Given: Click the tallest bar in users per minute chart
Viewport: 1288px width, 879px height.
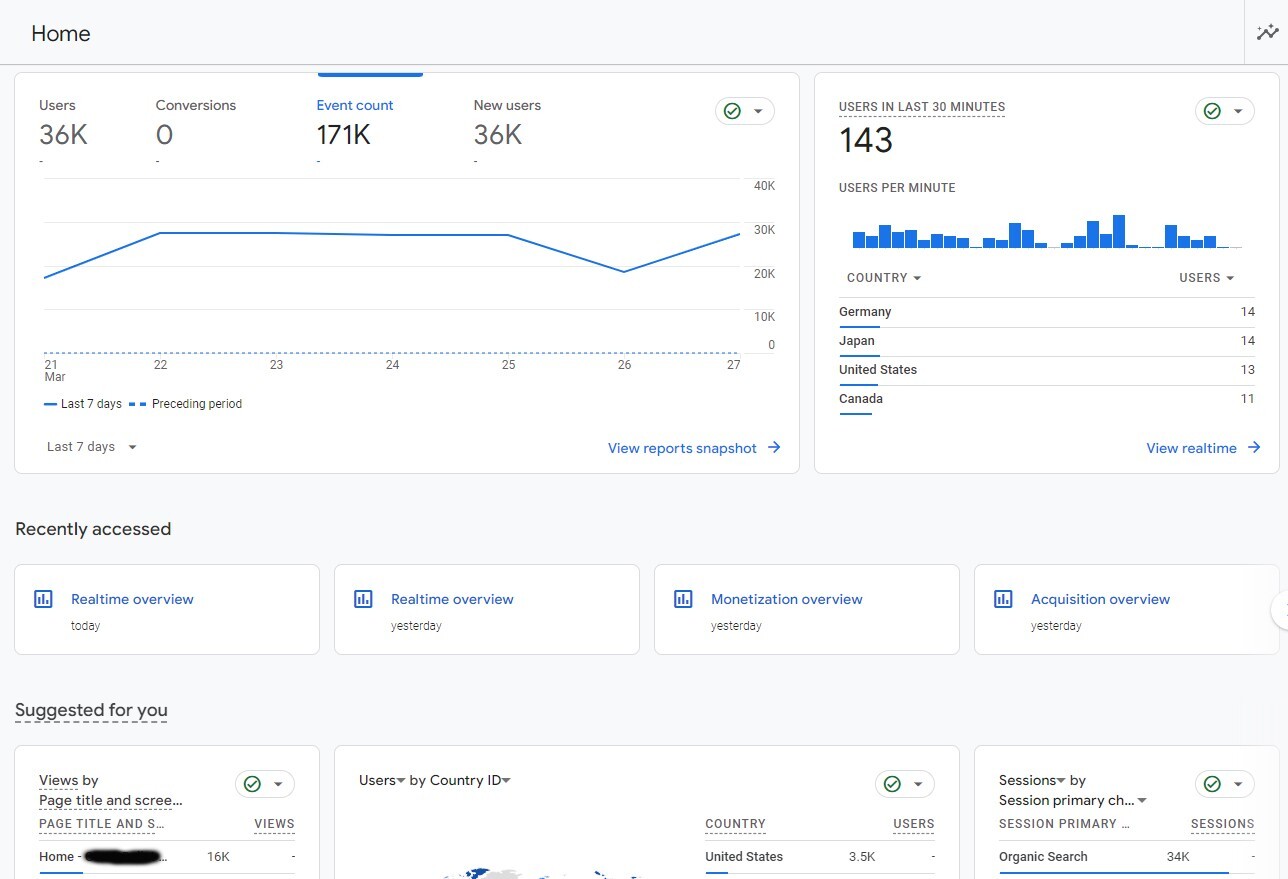Looking at the screenshot, I should (1119, 231).
